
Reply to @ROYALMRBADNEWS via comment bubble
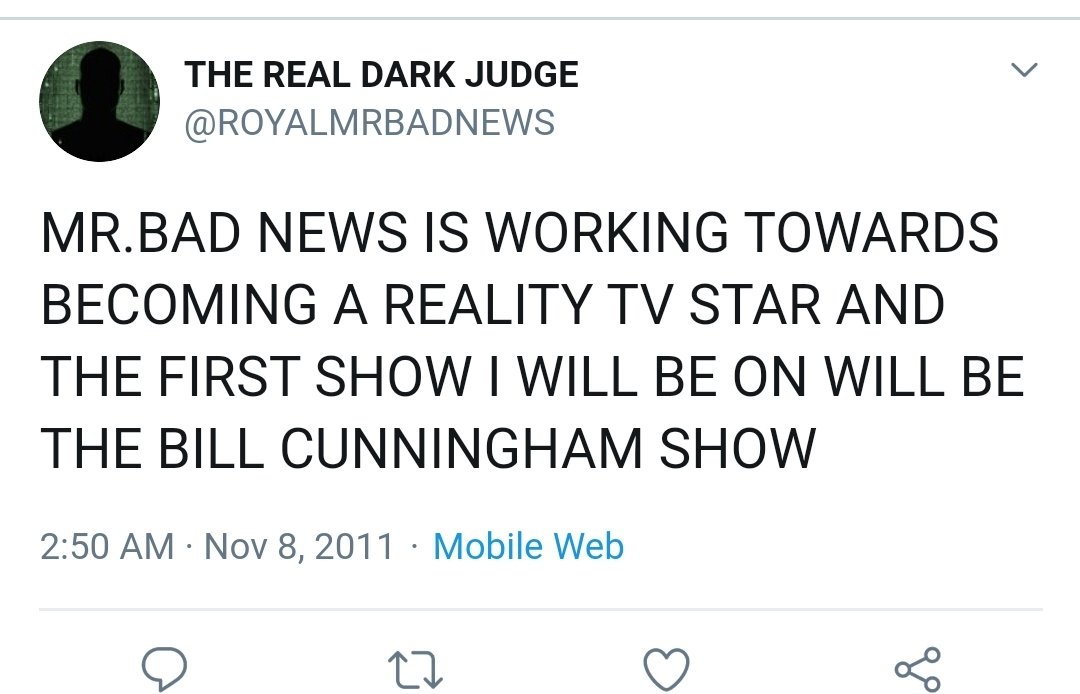(164, 669)
